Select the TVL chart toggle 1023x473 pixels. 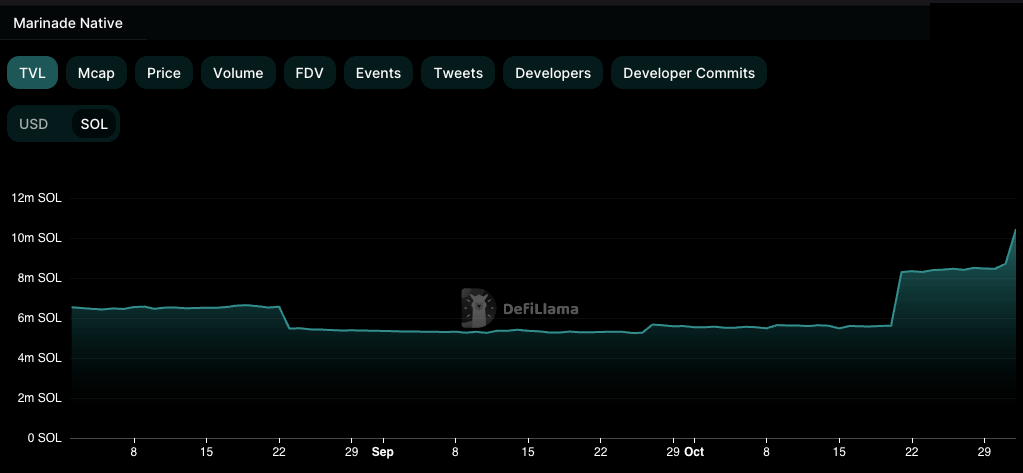tap(33, 73)
